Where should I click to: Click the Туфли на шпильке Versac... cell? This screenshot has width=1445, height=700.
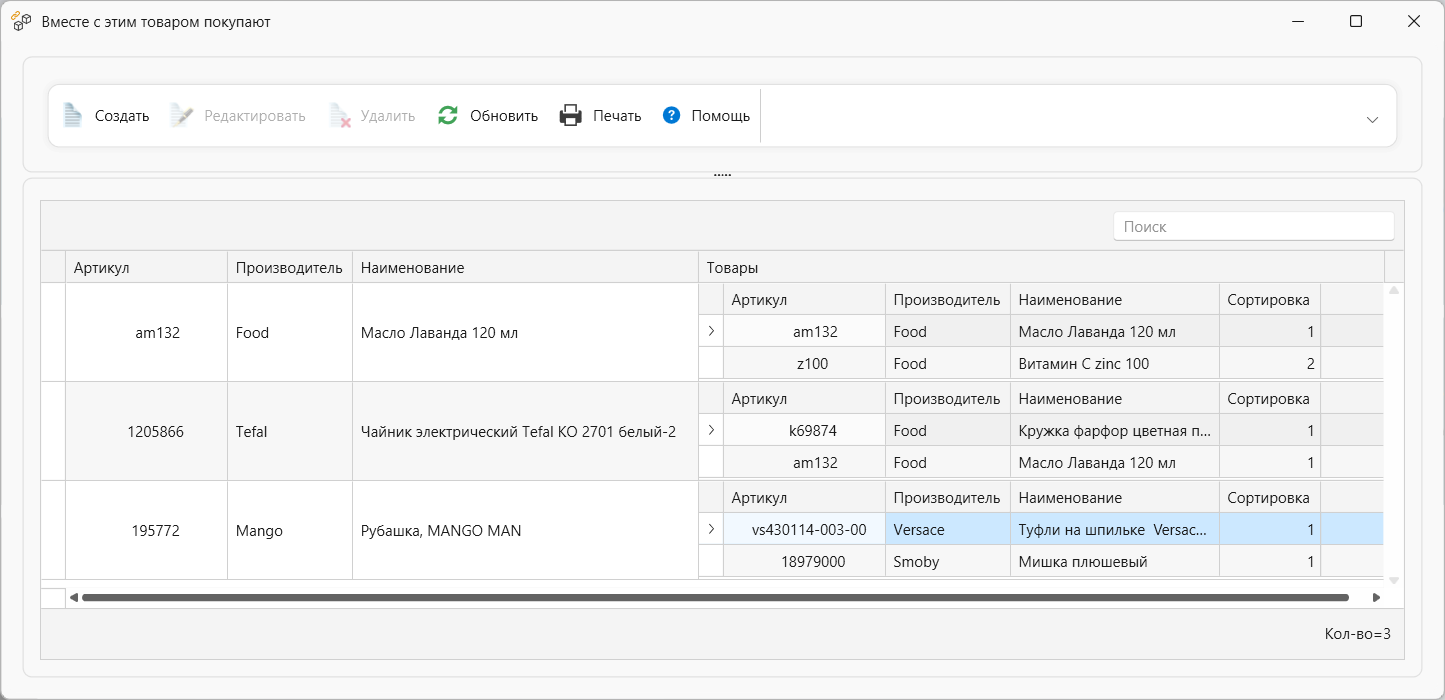(1114, 530)
